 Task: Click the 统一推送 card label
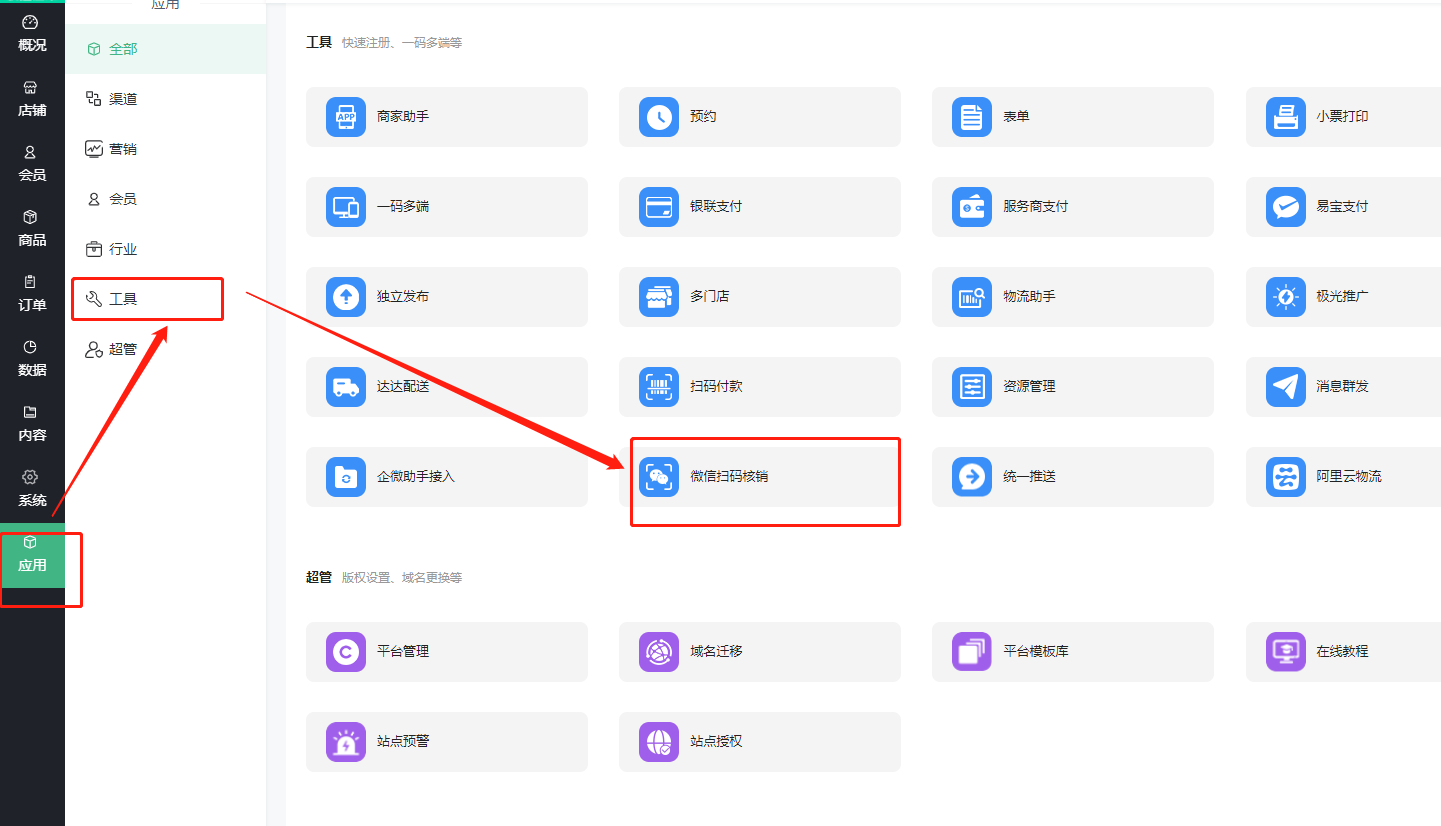(x=1030, y=477)
